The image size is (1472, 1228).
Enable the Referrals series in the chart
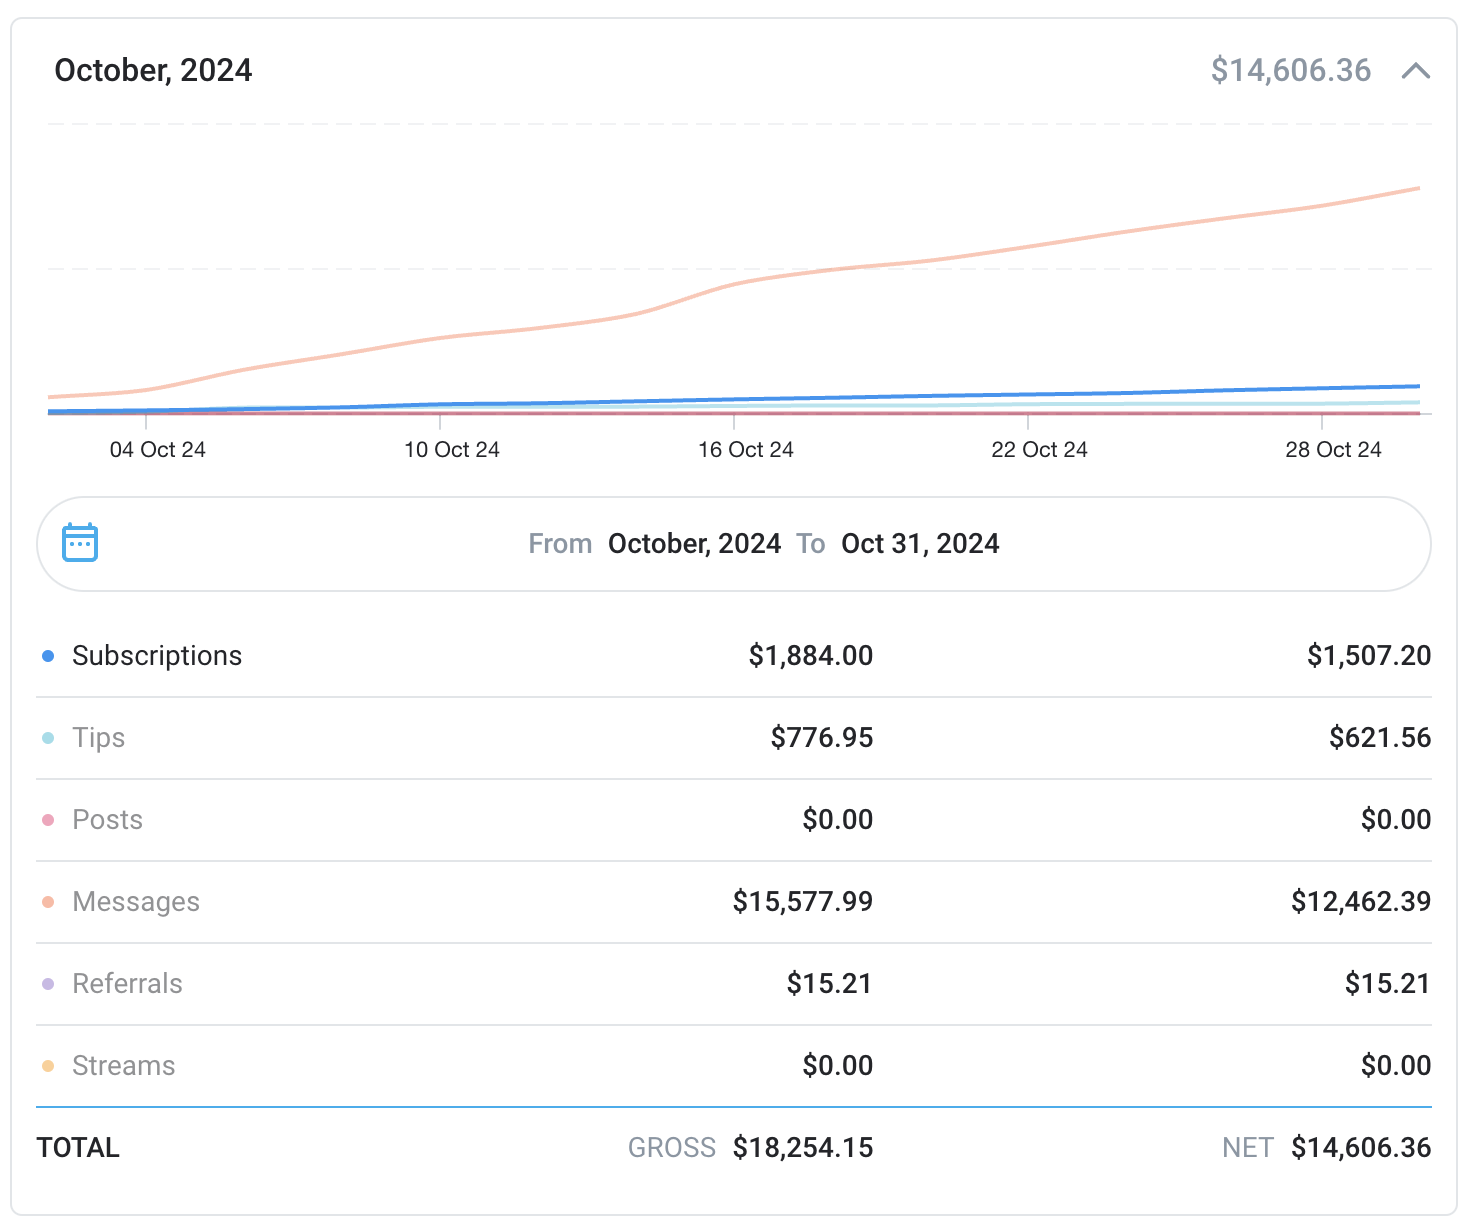[127, 984]
